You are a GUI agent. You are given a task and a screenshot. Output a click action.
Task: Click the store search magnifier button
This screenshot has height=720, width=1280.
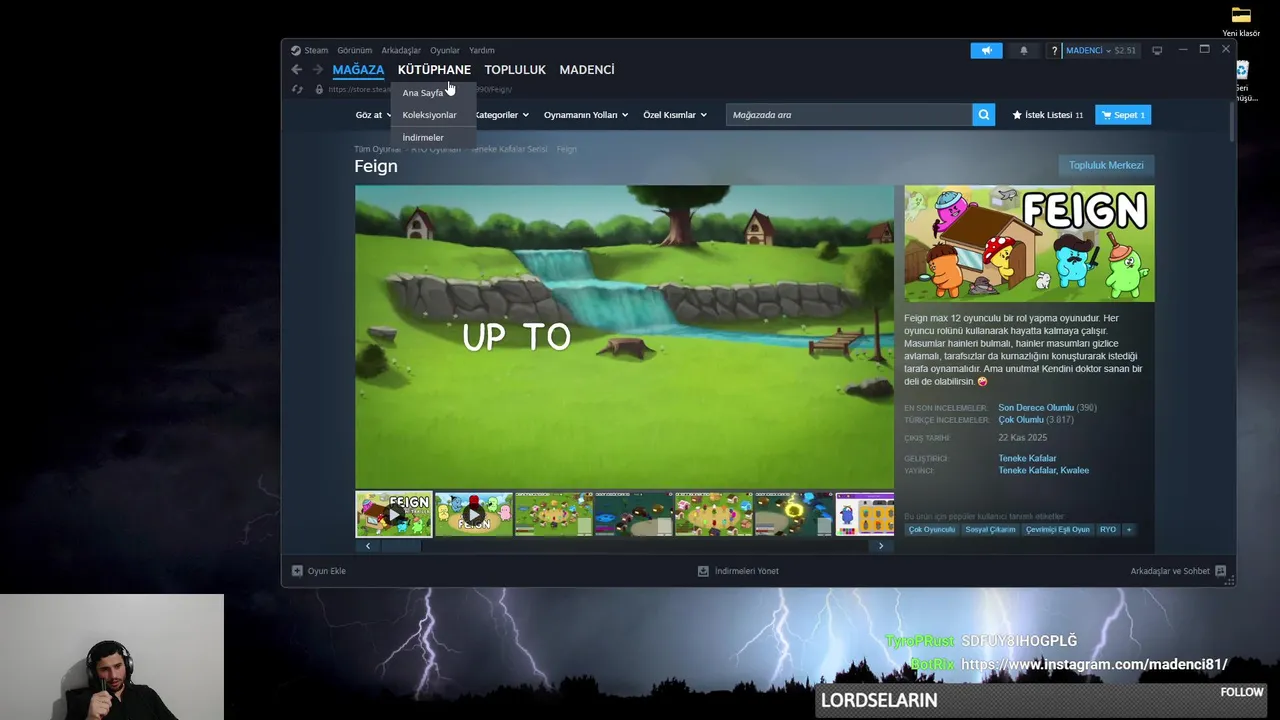point(984,115)
